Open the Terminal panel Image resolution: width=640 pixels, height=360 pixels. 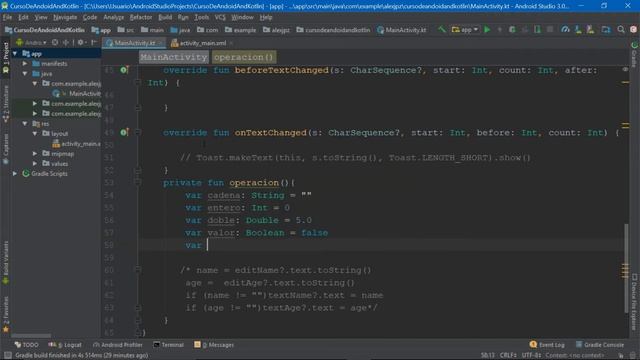(x=168, y=345)
